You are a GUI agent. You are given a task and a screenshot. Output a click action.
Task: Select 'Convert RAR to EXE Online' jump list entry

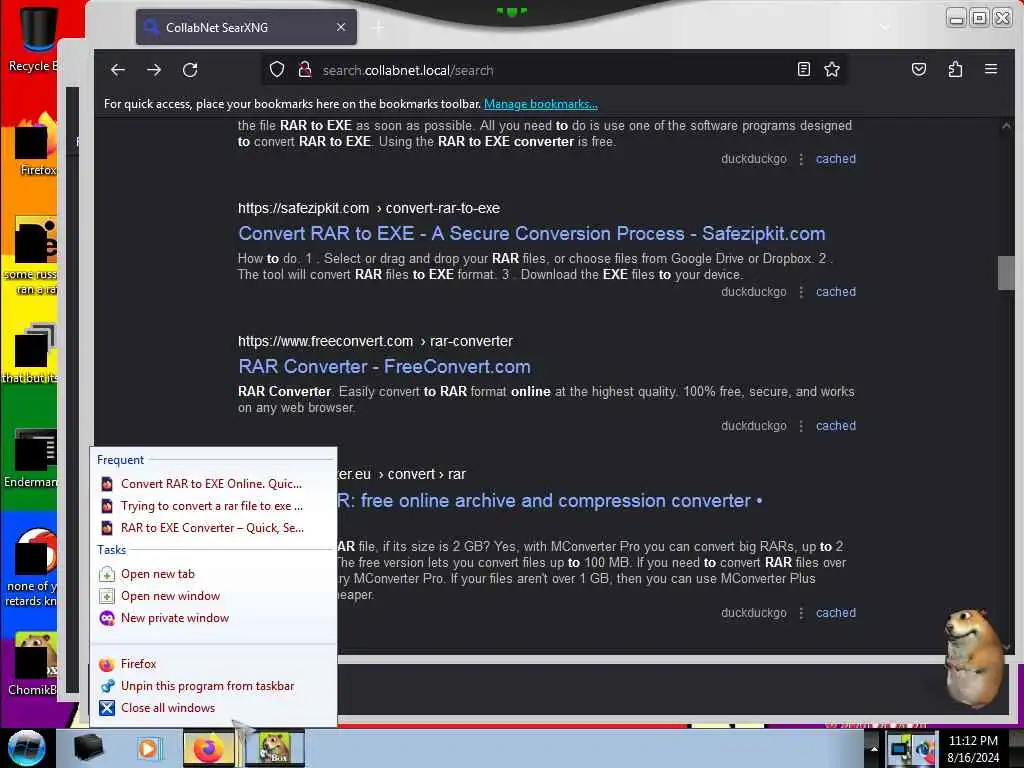click(212, 484)
